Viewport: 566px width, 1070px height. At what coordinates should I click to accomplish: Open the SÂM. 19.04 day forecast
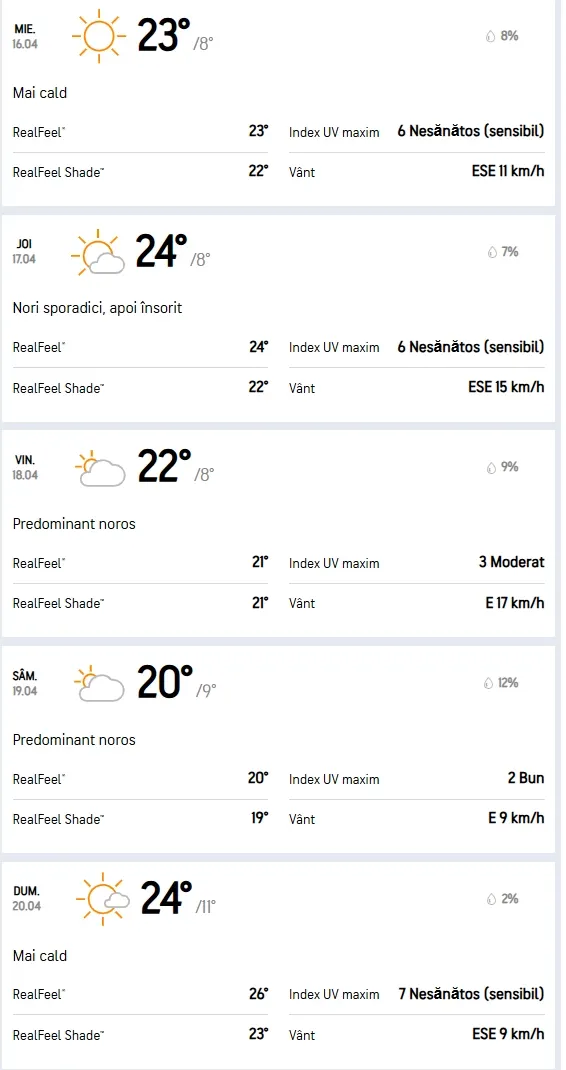click(x=278, y=750)
